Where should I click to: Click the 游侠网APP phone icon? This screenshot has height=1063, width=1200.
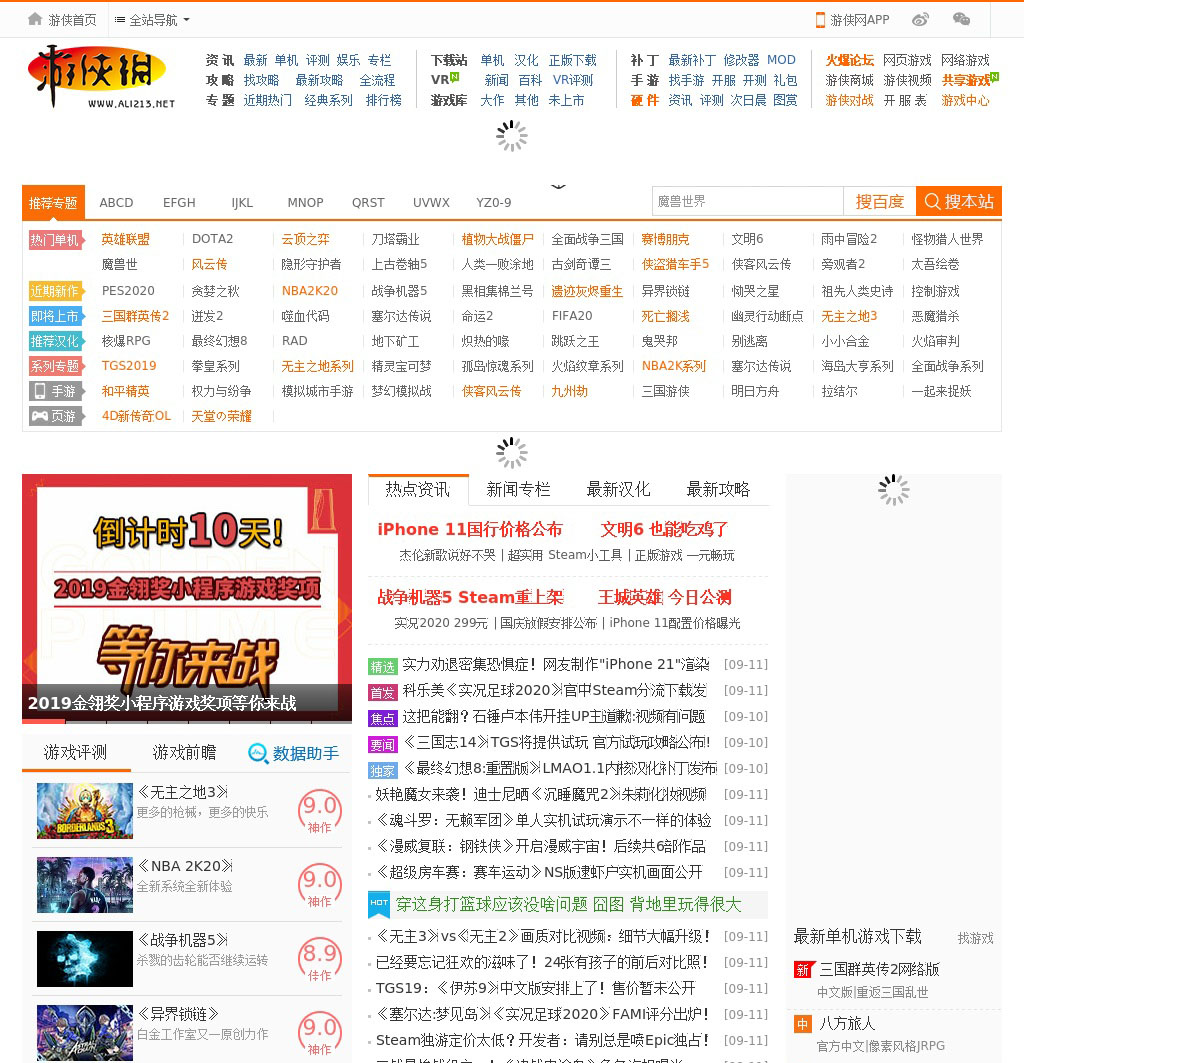820,19
